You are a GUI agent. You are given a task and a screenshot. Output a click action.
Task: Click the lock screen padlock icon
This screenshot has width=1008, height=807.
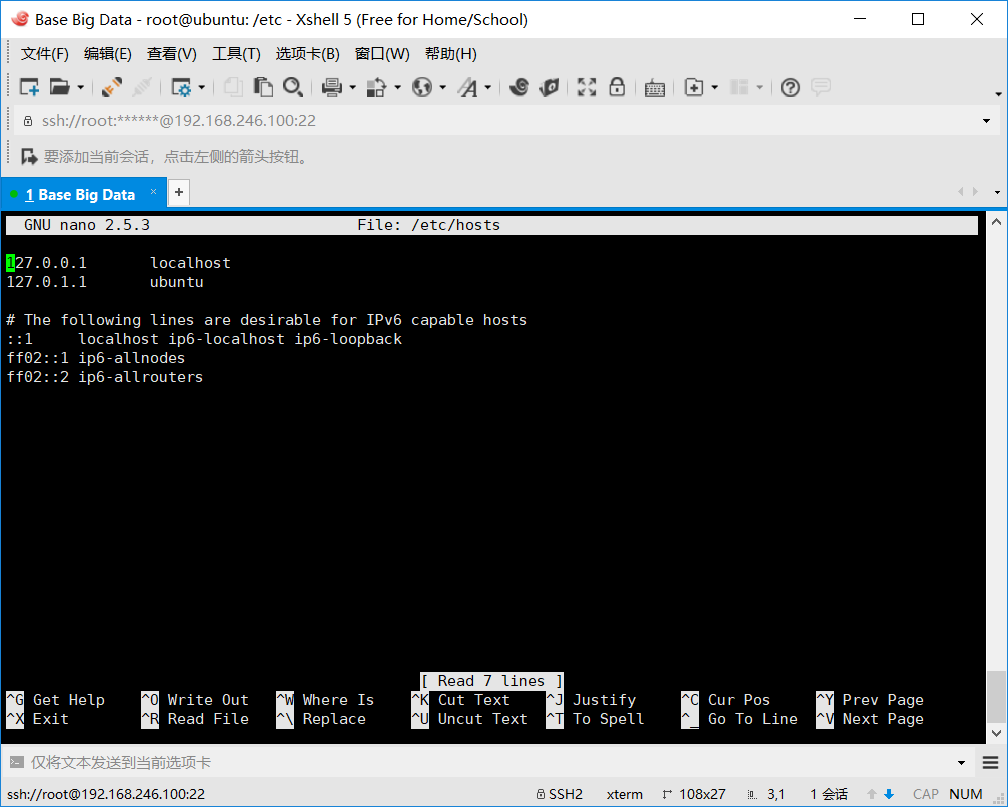click(617, 87)
